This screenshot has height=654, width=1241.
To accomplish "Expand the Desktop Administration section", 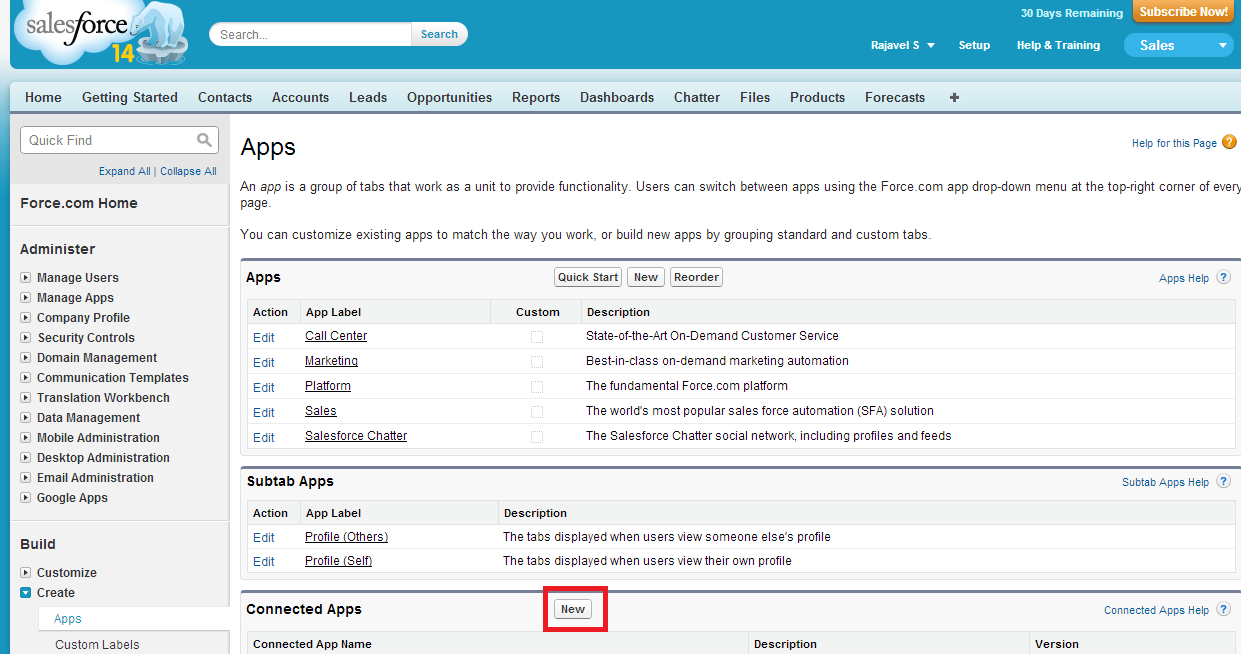I will pos(26,458).
